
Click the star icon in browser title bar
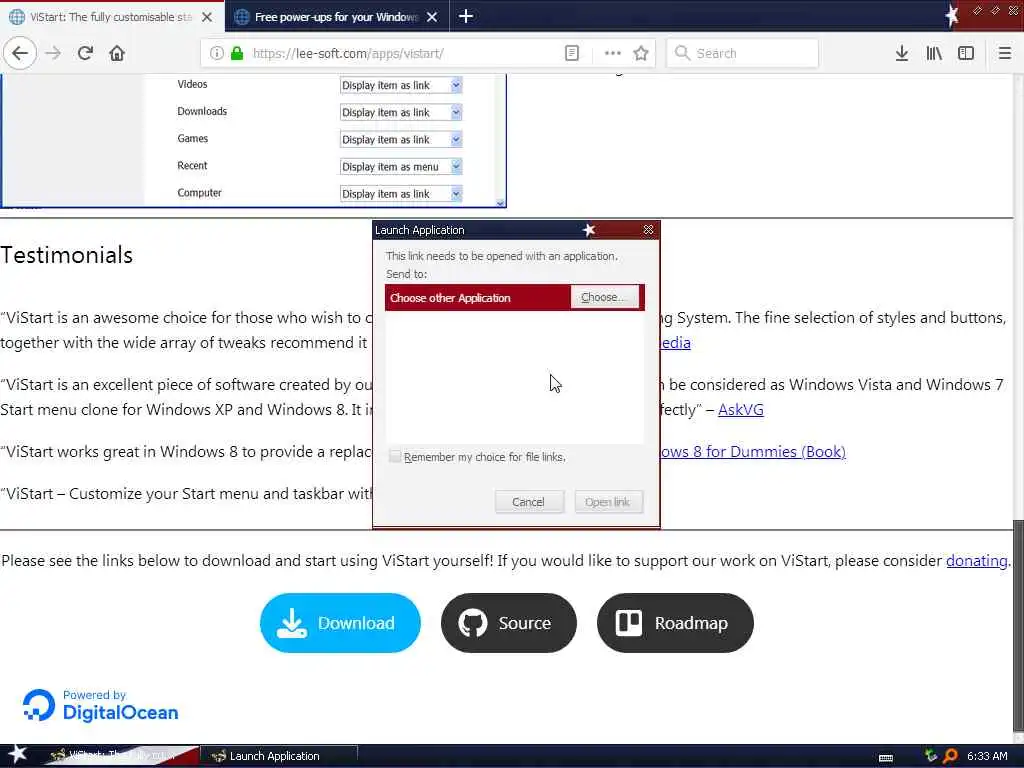[x=952, y=15]
